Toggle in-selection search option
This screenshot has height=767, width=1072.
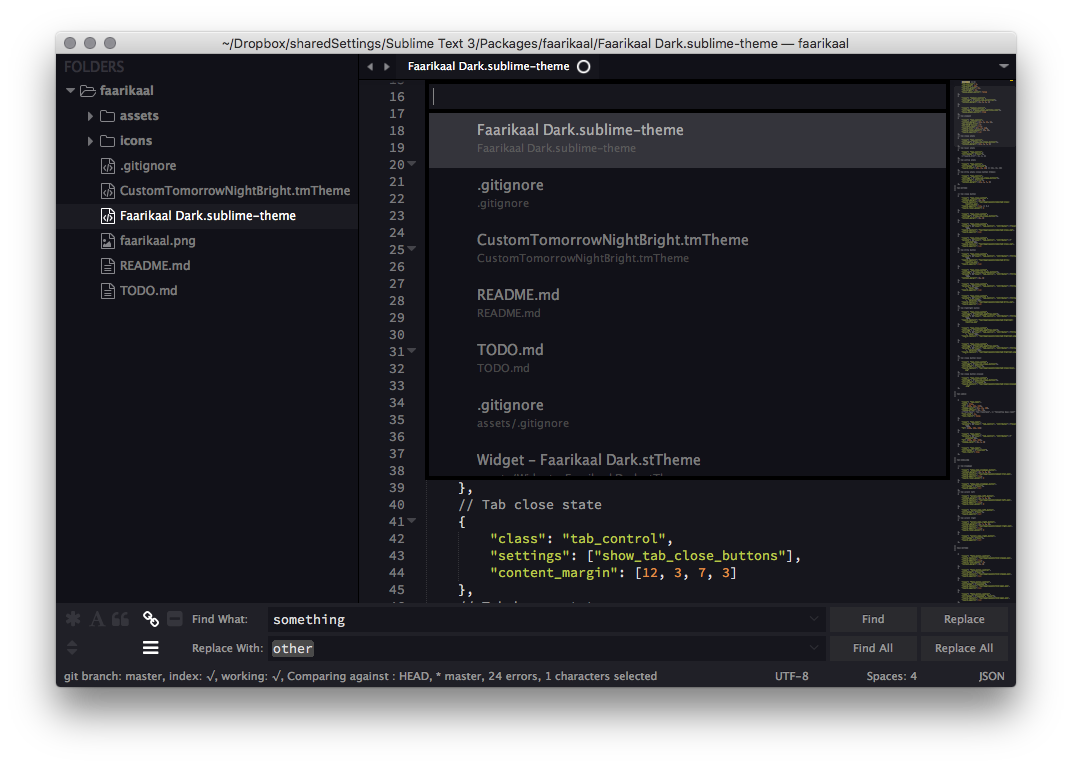click(x=175, y=619)
